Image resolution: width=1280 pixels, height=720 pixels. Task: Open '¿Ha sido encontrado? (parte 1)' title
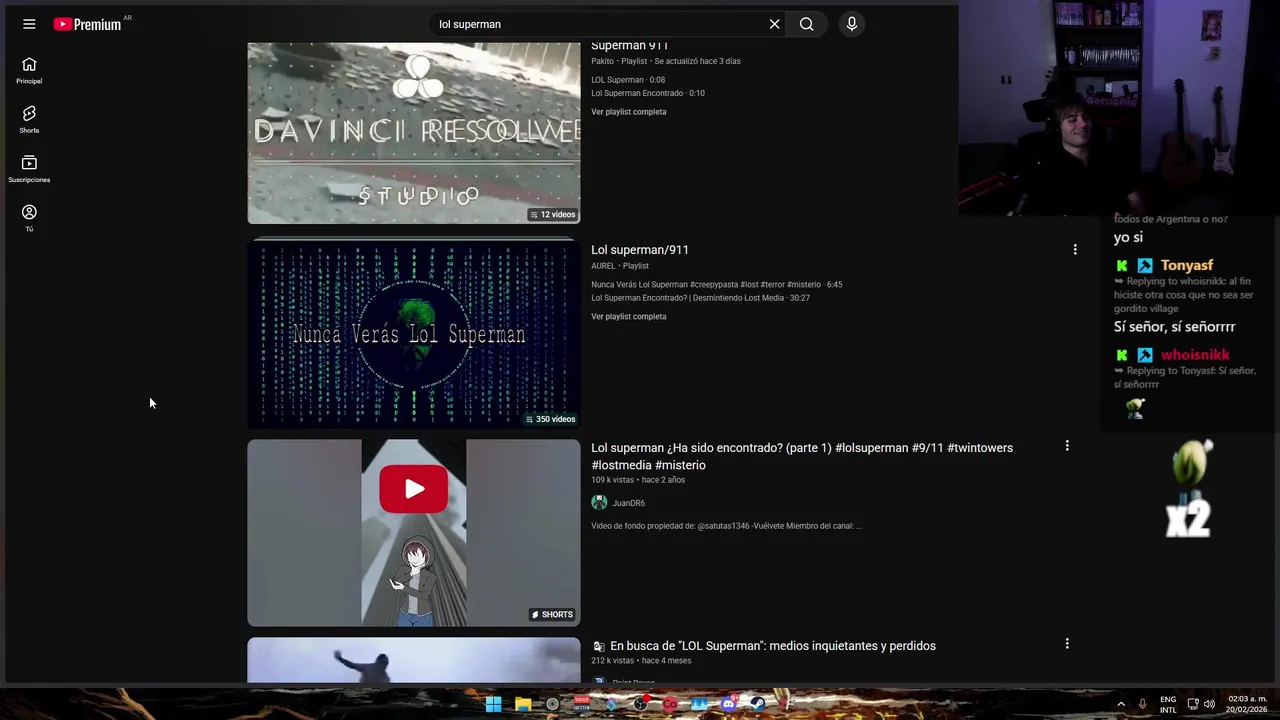(x=802, y=456)
